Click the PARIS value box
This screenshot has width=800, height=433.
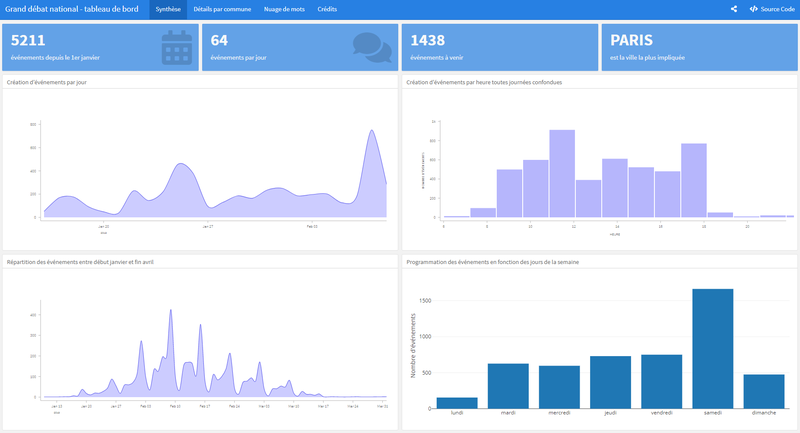[698, 47]
